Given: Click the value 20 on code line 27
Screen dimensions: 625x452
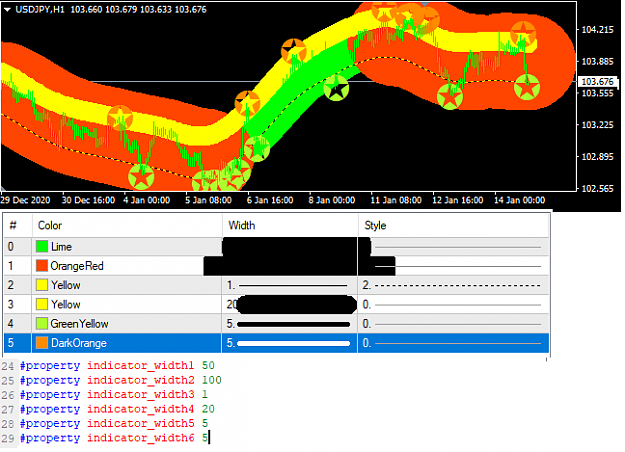Looking at the screenshot, I should 208,409.
